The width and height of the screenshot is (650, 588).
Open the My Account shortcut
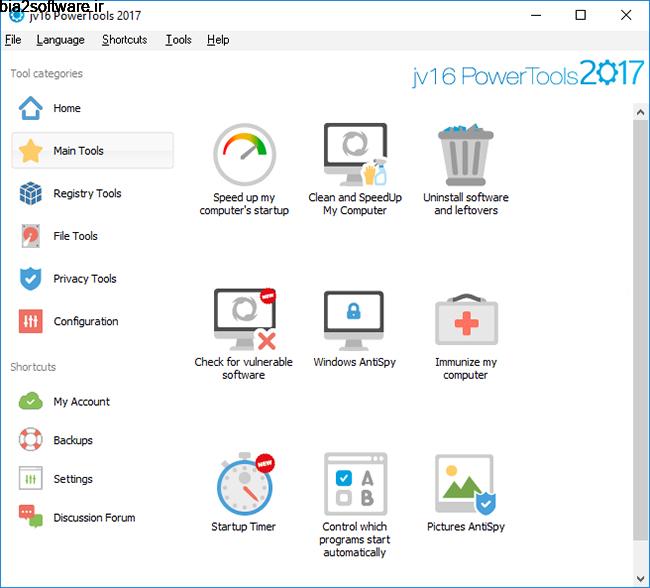pos(81,402)
